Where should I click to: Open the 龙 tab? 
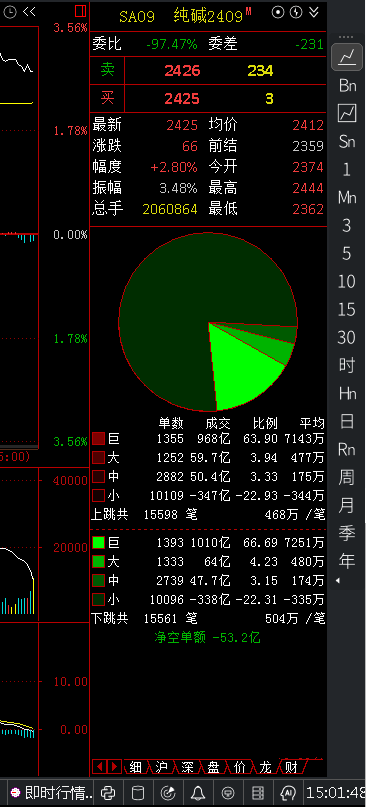pyautogui.click(x=265, y=767)
